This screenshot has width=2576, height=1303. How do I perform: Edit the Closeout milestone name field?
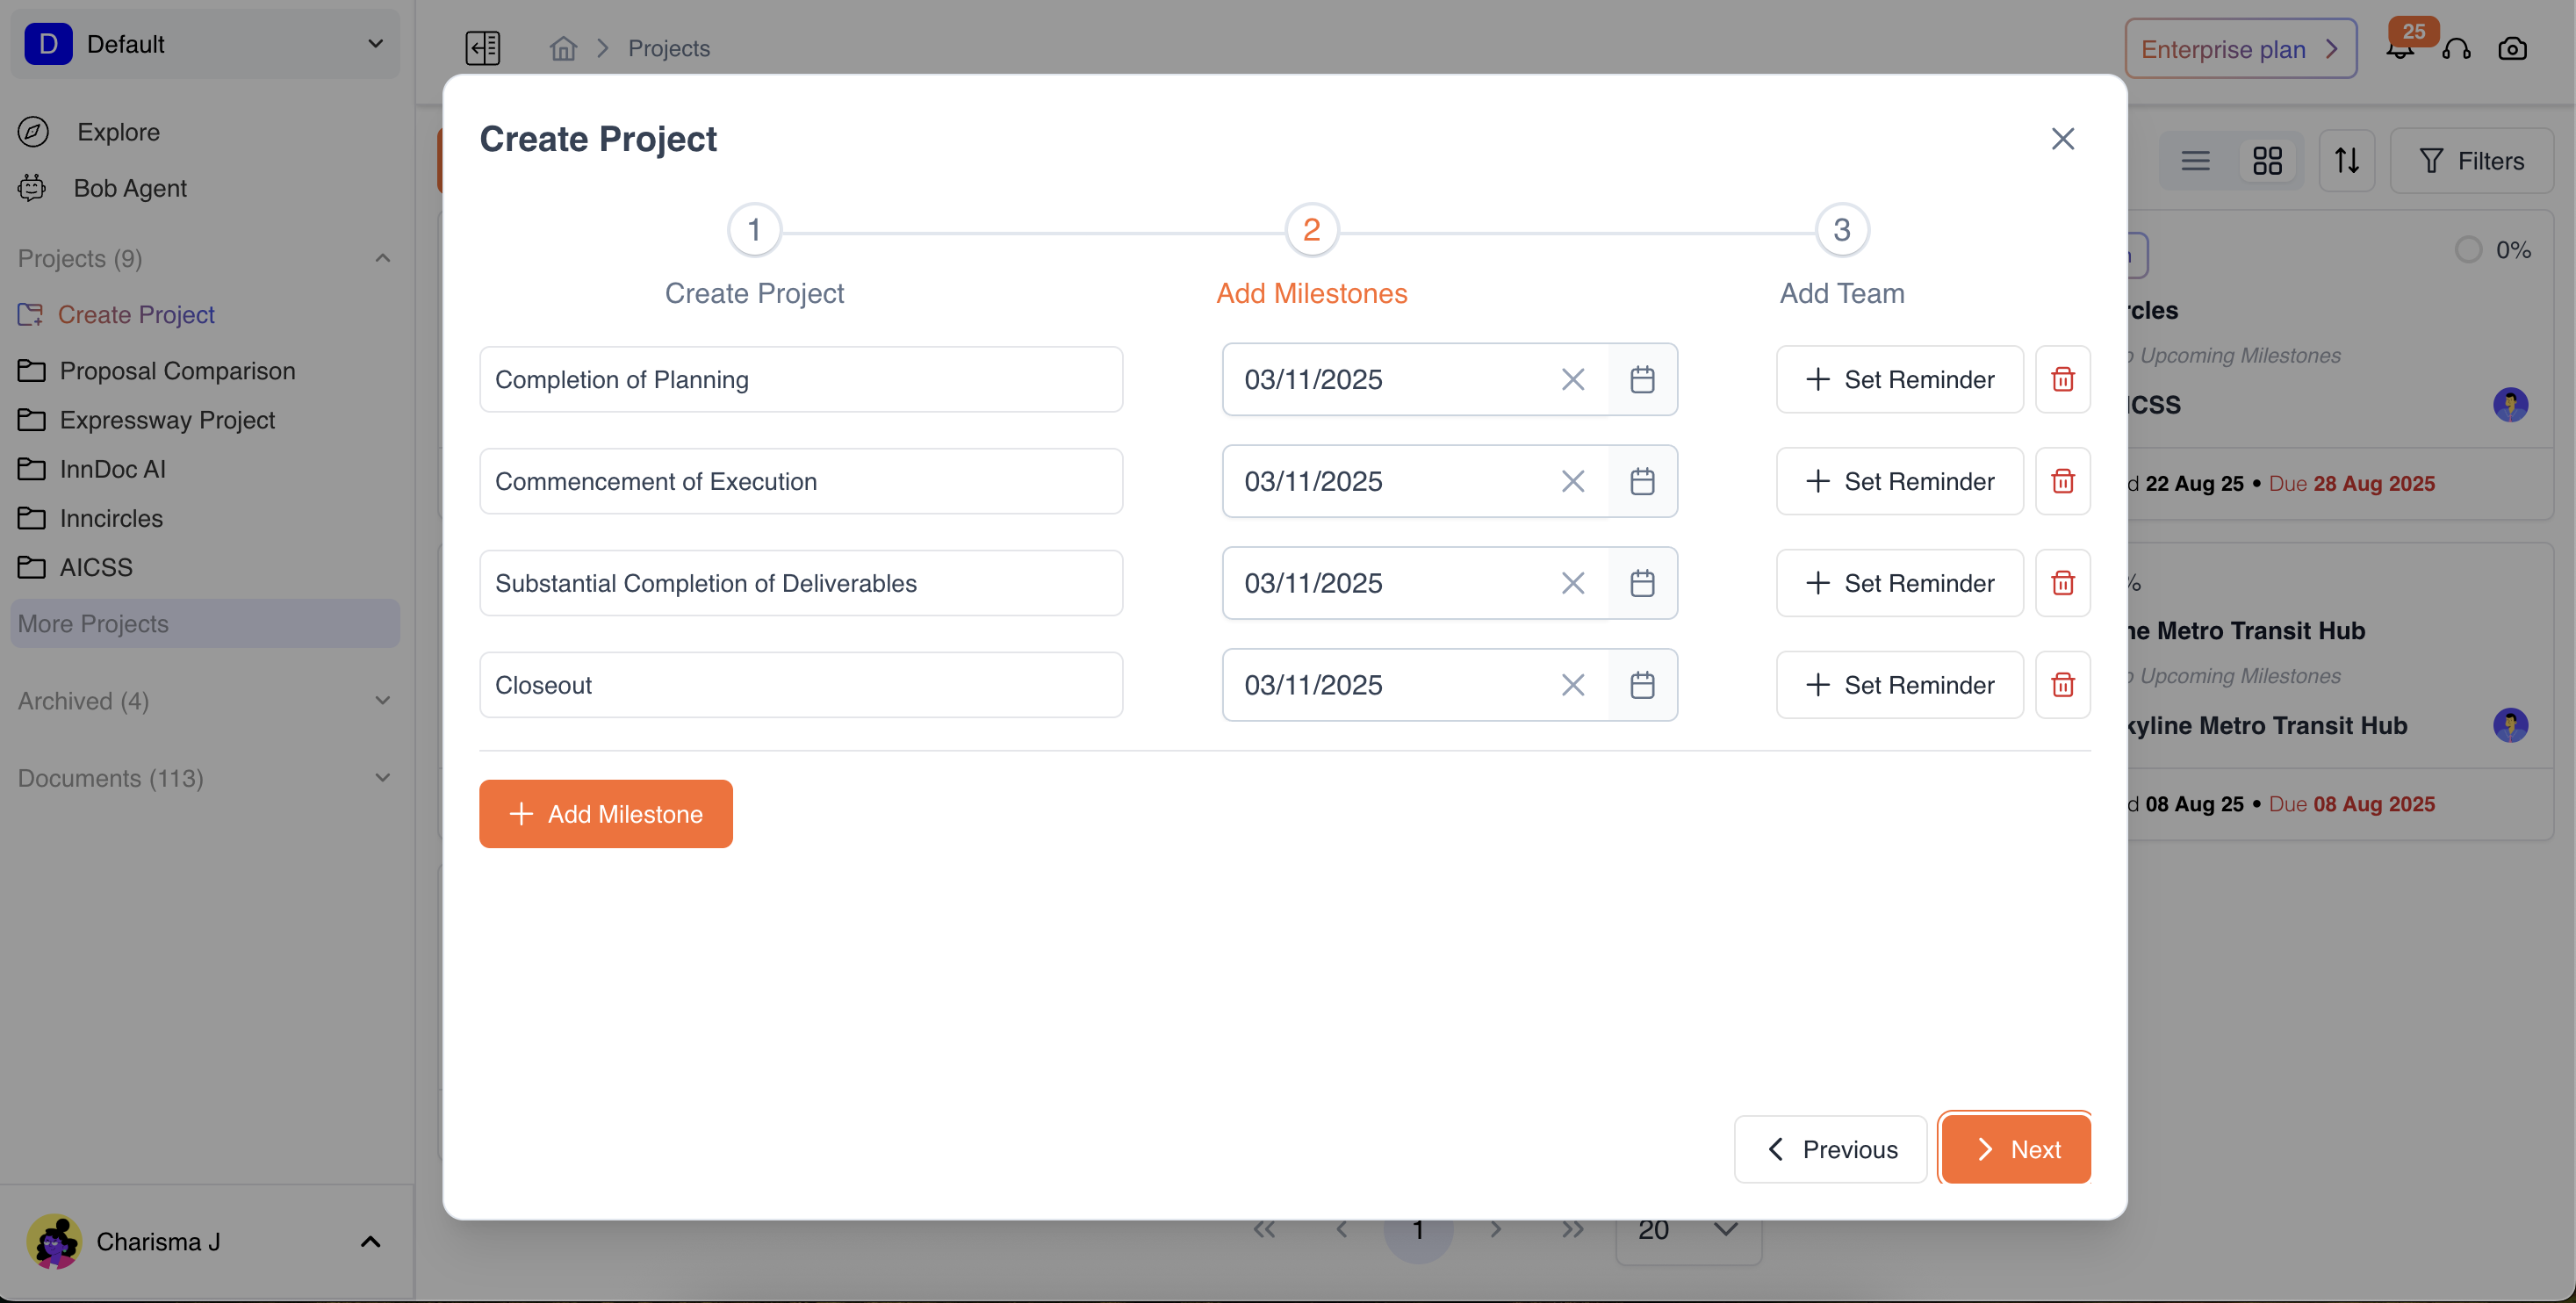coord(800,685)
